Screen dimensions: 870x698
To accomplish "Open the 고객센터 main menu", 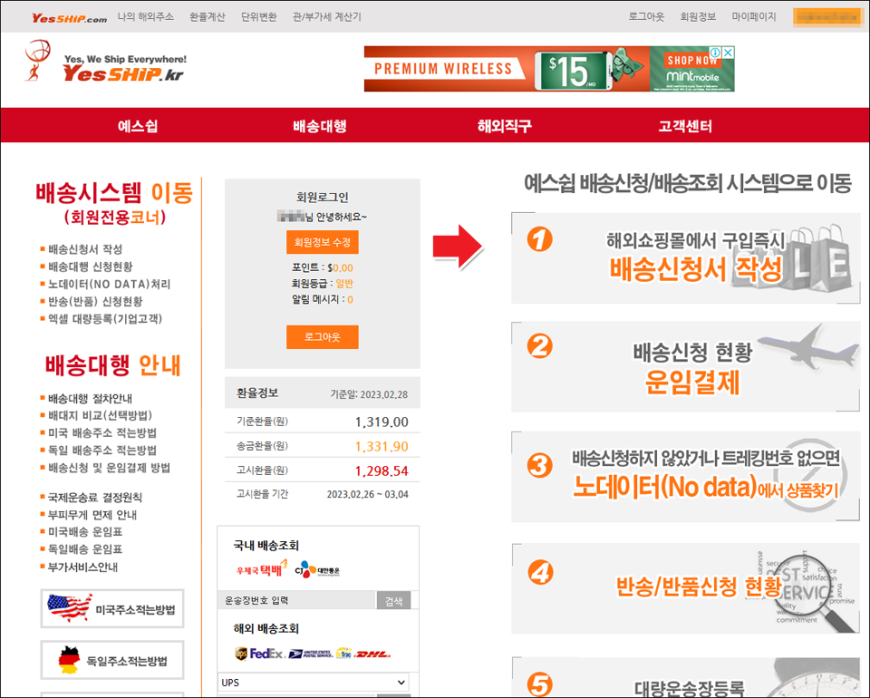I will pyautogui.click(x=685, y=126).
